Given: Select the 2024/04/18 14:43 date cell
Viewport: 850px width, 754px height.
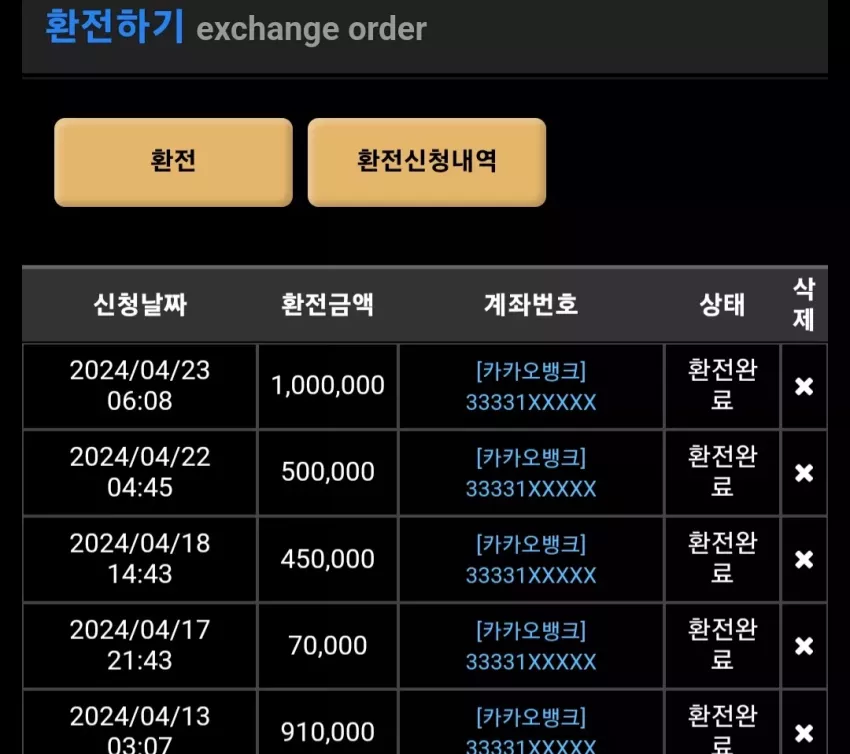Looking at the screenshot, I should 140,559.
